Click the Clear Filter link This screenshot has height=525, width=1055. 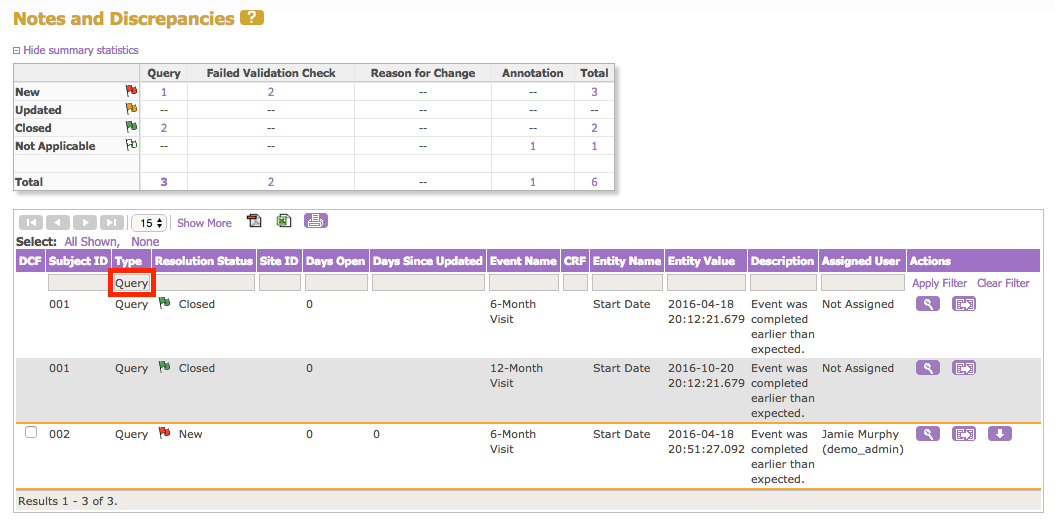pos(1003,283)
